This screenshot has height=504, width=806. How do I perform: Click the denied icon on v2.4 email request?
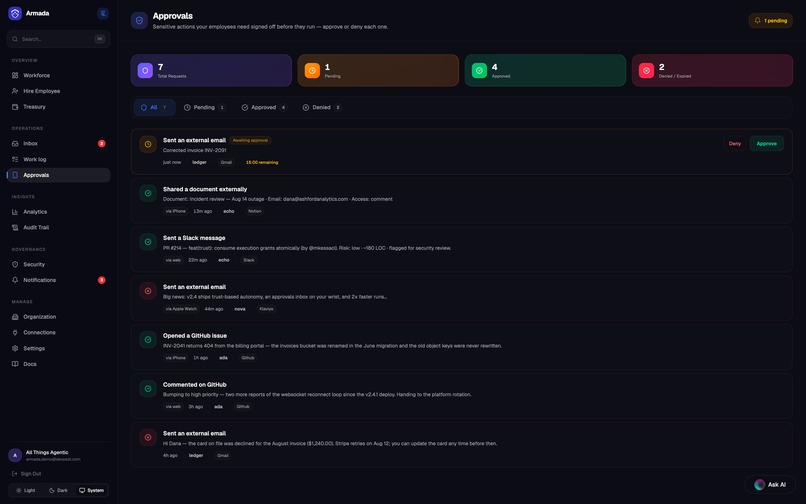[148, 291]
